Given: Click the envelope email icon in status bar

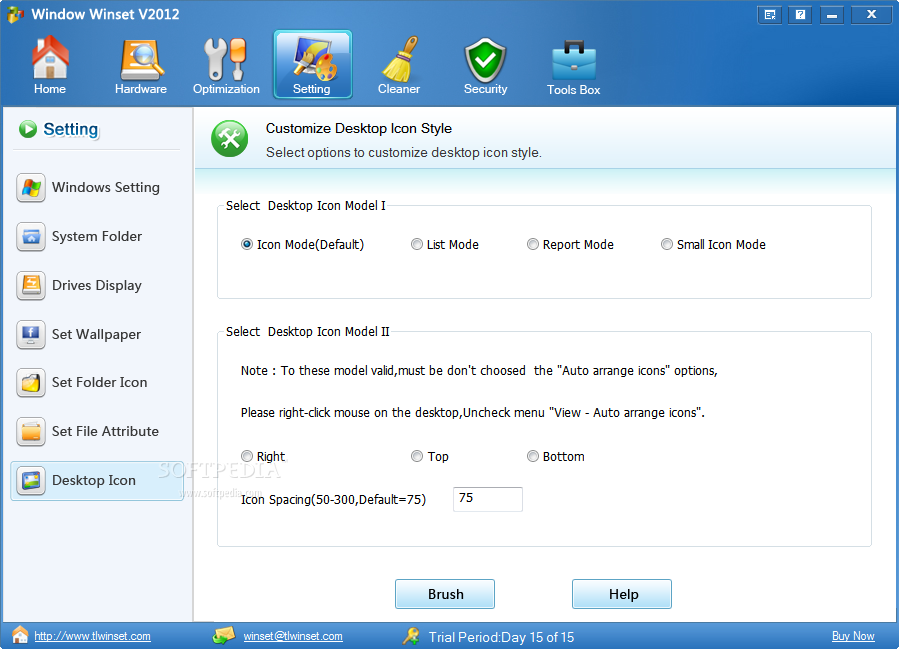Looking at the screenshot, I should tap(224, 635).
